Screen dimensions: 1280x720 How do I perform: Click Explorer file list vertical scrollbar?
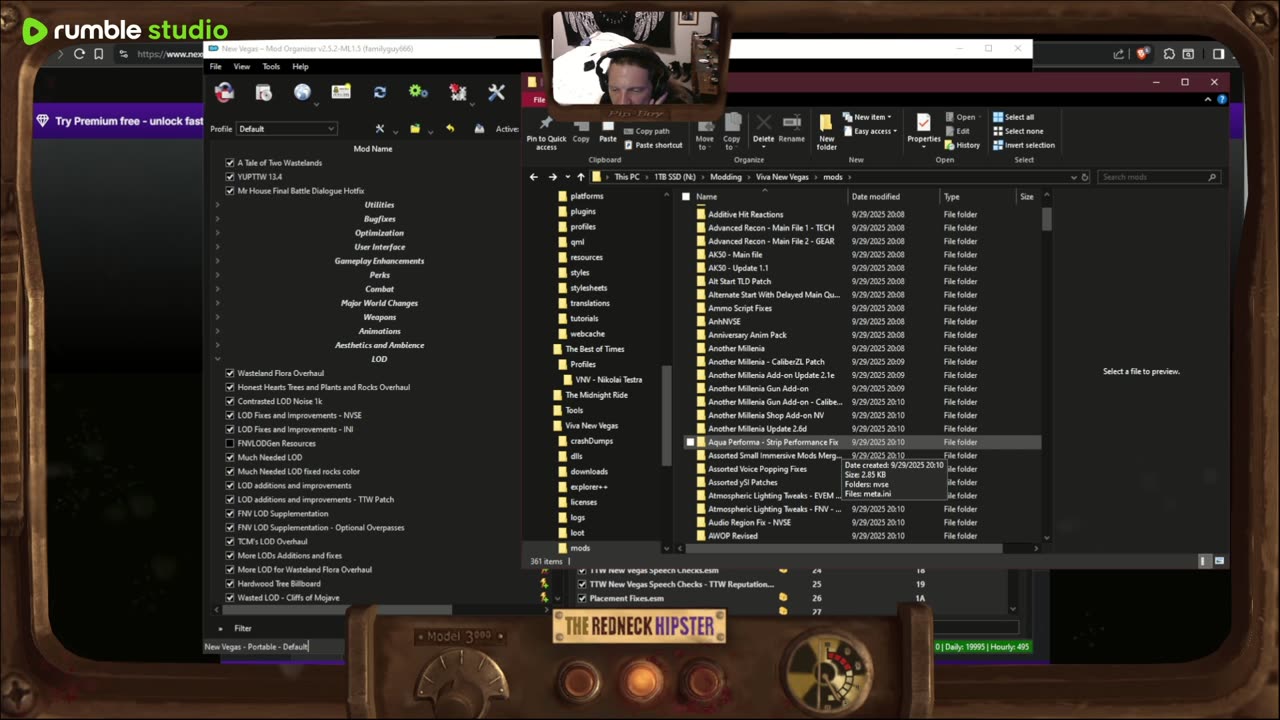tap(1047, 219)
